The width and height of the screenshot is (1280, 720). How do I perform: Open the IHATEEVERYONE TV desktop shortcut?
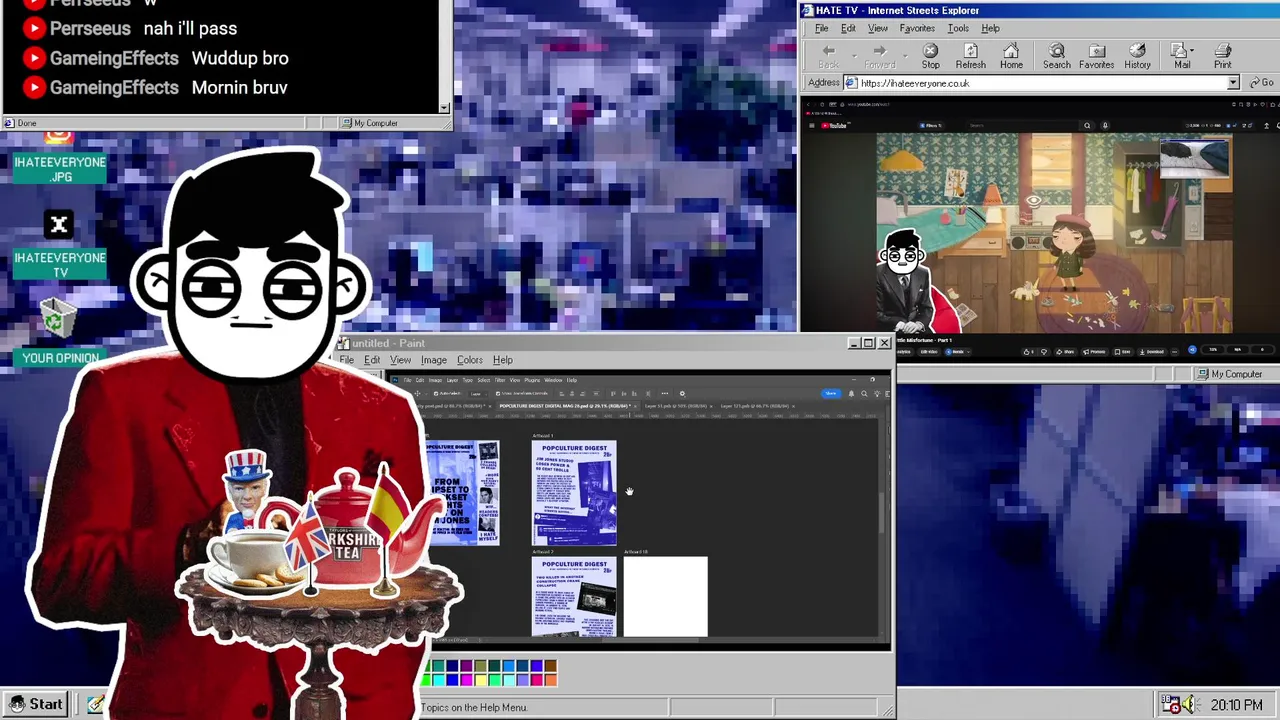[x=59, y=245]
